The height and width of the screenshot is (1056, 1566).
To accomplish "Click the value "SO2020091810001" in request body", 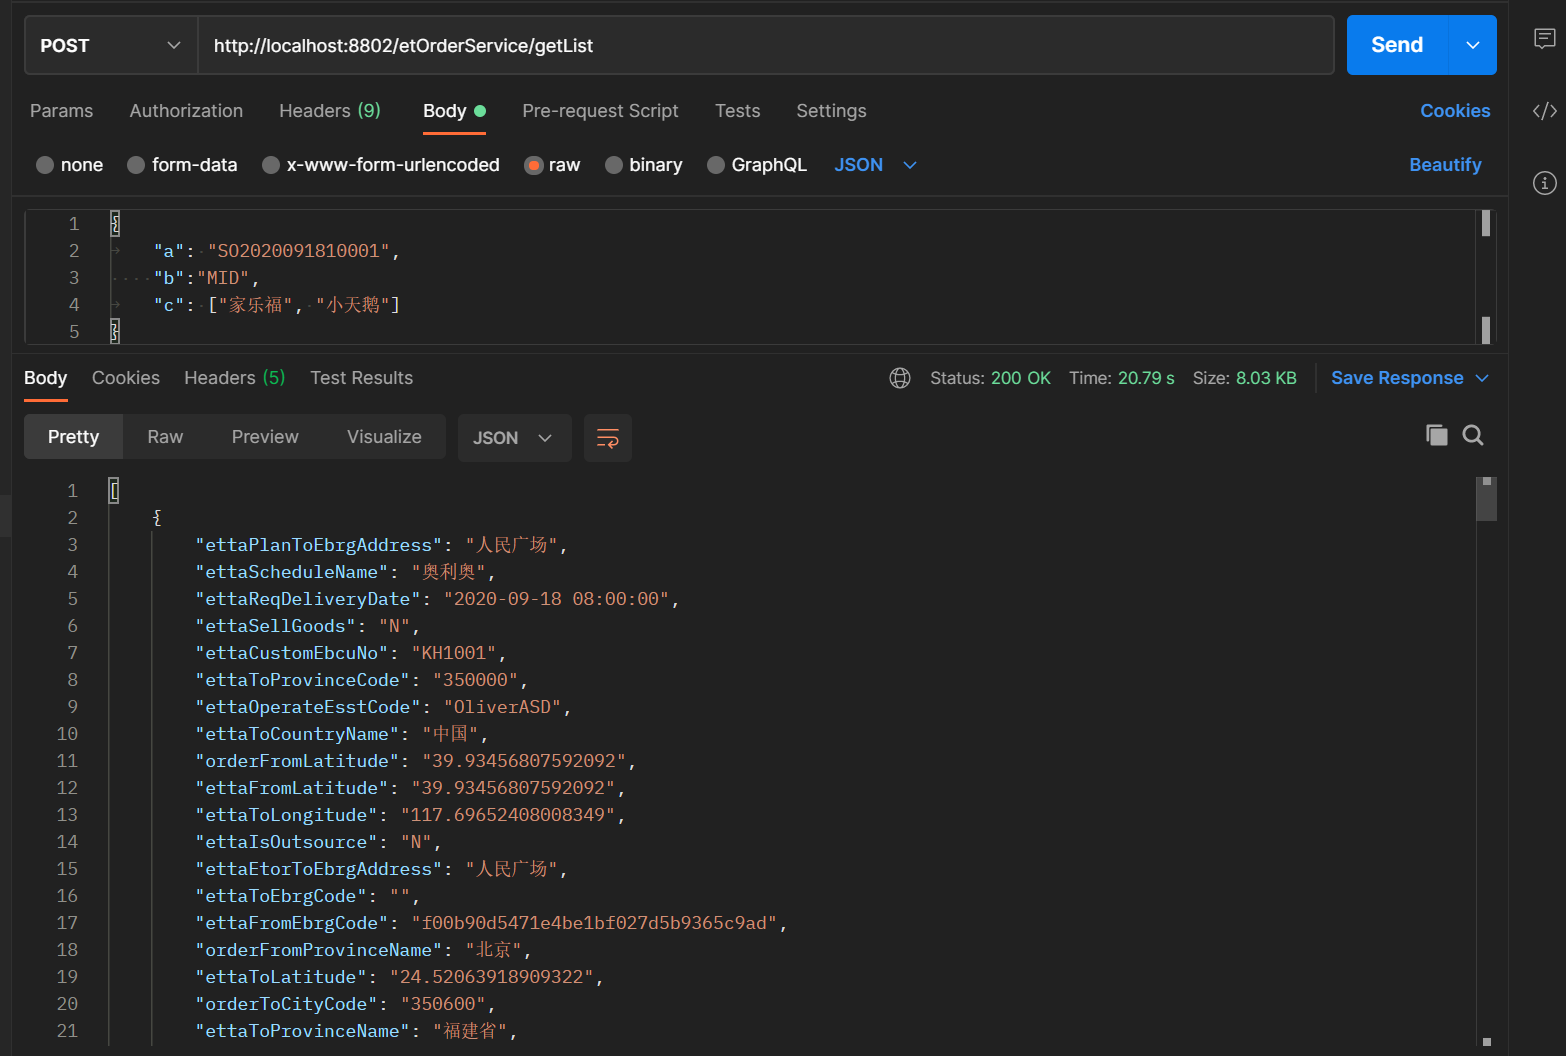I will 299,251.
